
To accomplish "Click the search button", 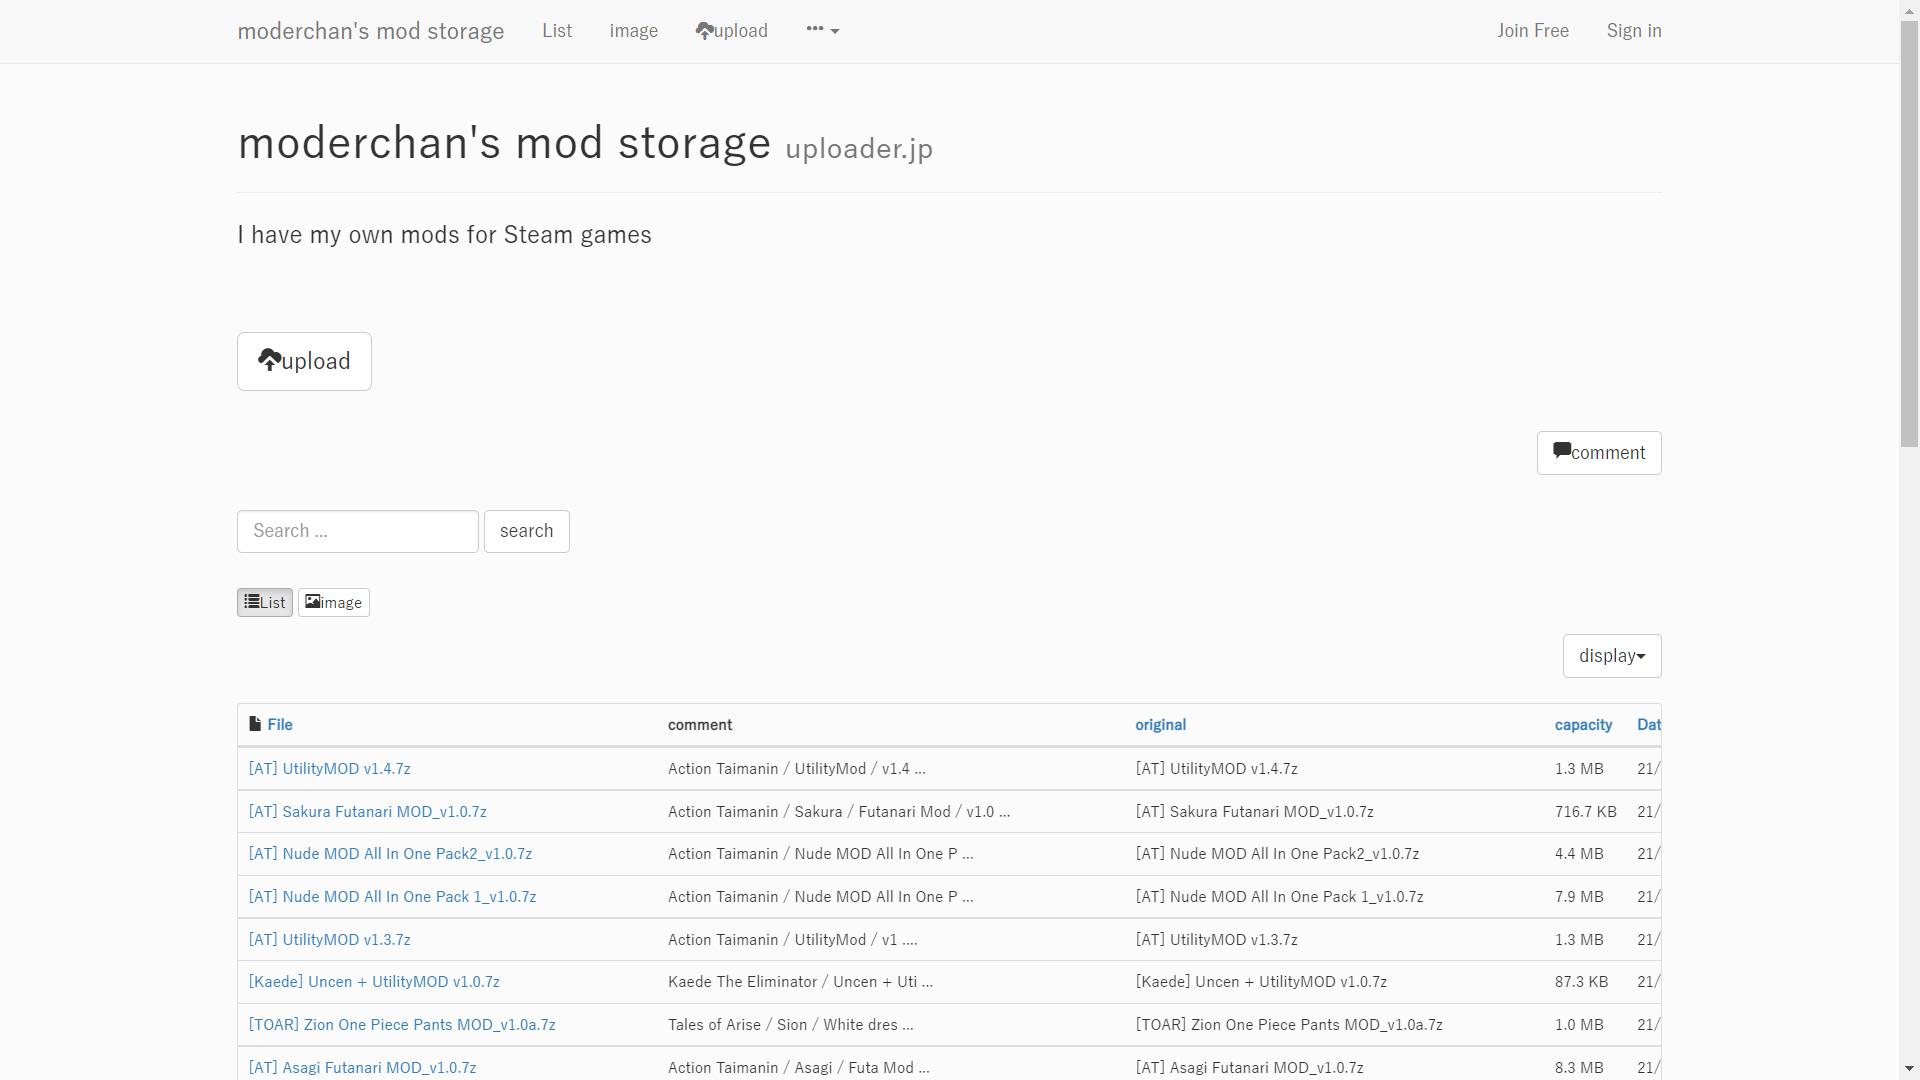I will (x=527, y=531).
